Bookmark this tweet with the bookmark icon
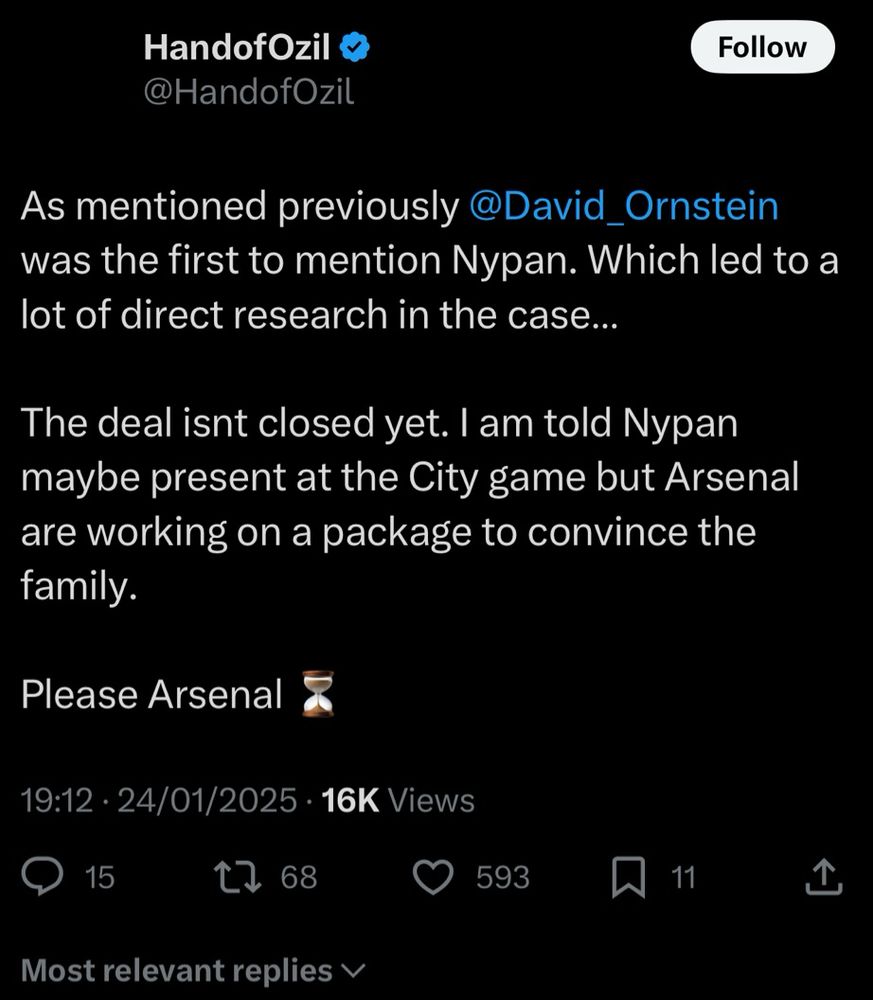The height and width of the screenshot is (1000, 873). point(628,877)
